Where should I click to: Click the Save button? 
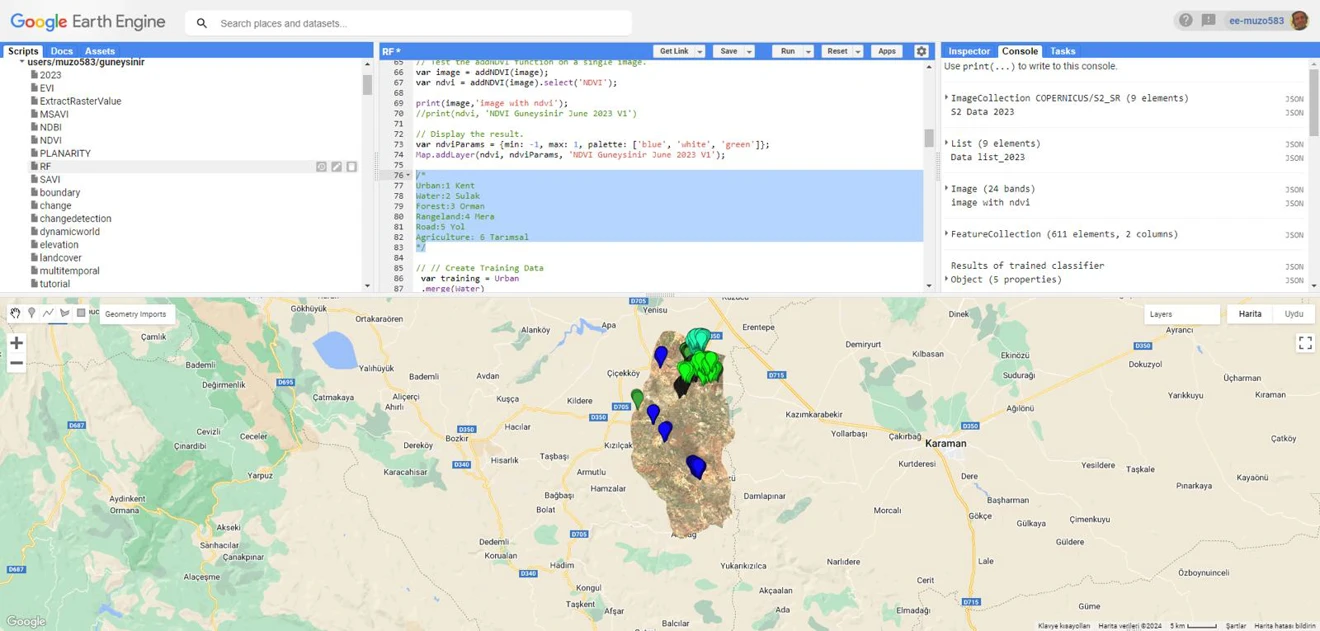728,51
